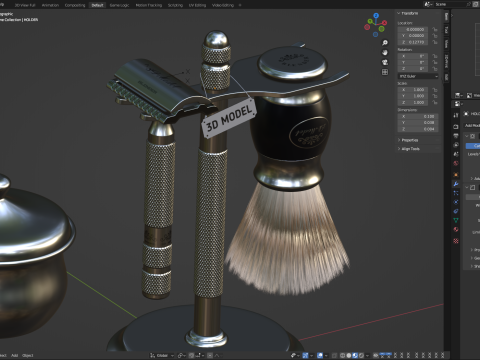Open the Particles properties tab icon

click(x=456, y=193)
